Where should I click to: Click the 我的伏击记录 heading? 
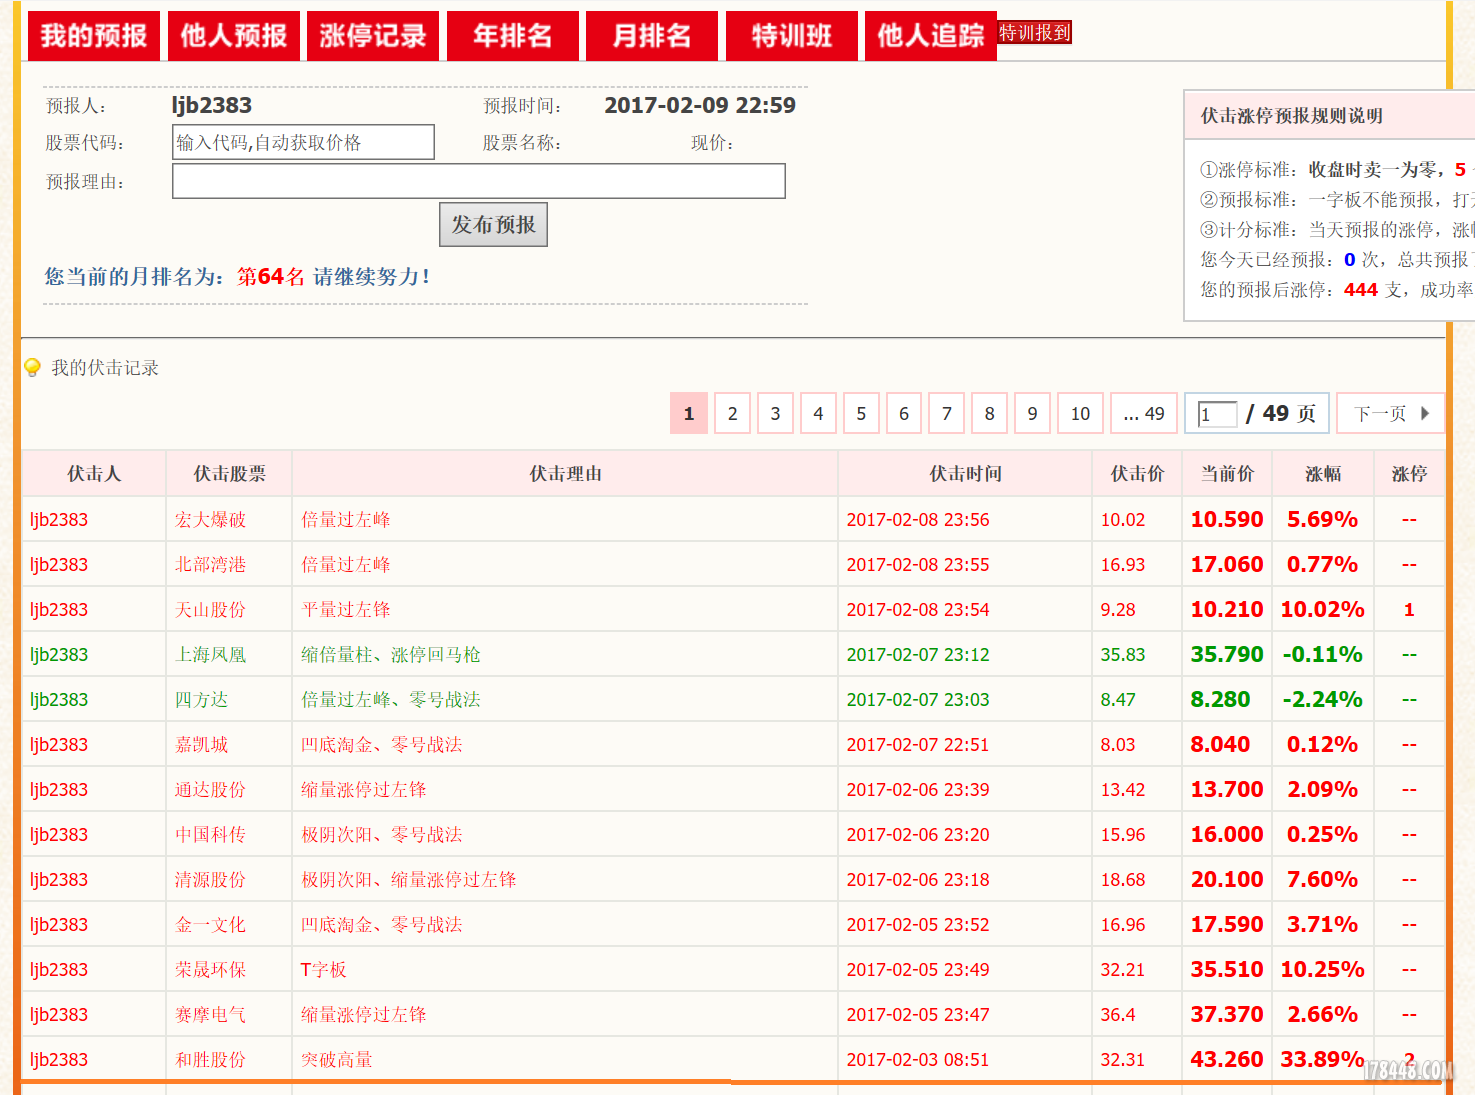point(105,368)
